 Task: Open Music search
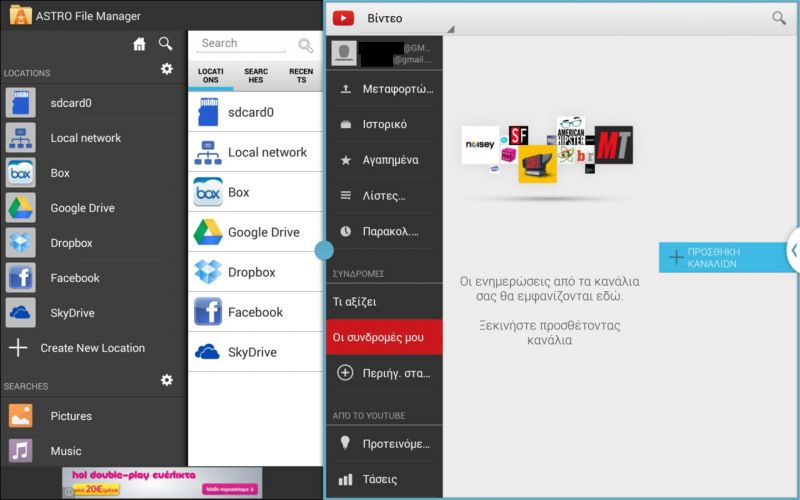pos(93,451)
